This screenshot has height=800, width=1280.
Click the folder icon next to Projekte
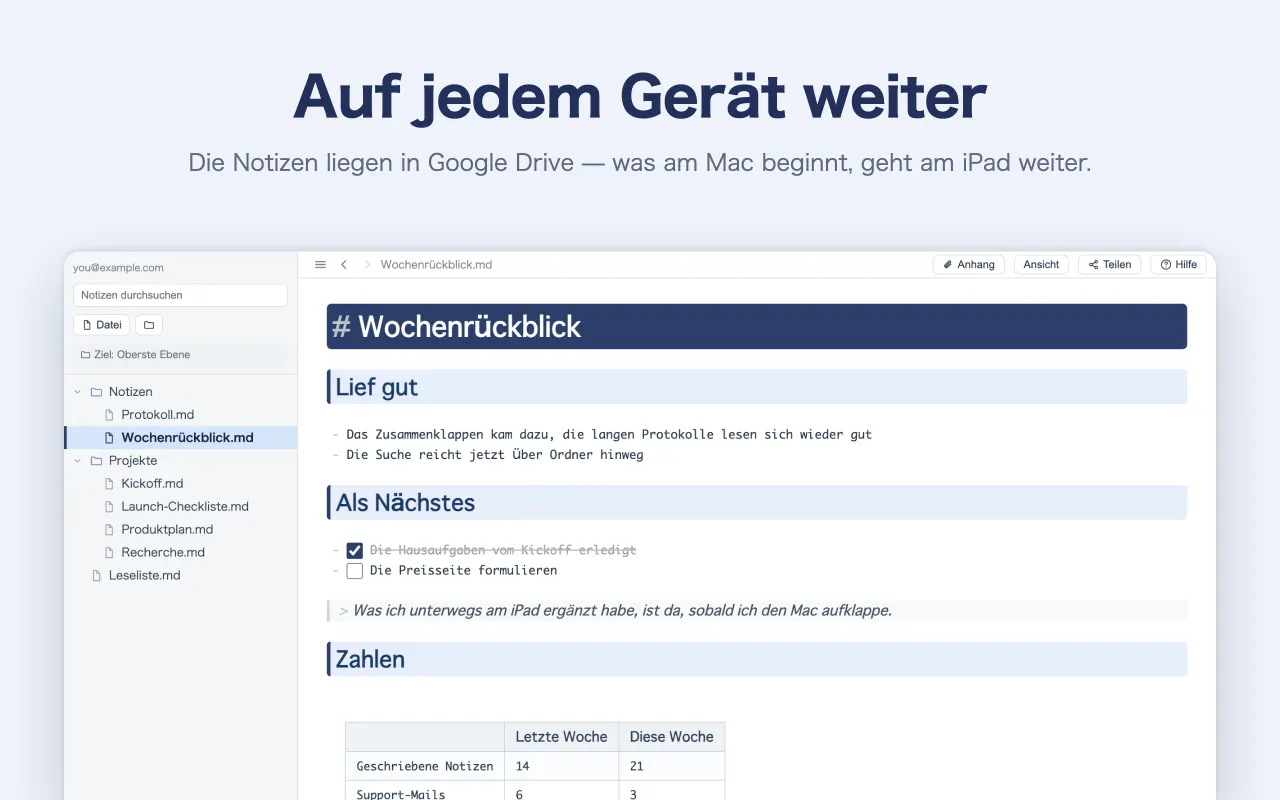97,461
